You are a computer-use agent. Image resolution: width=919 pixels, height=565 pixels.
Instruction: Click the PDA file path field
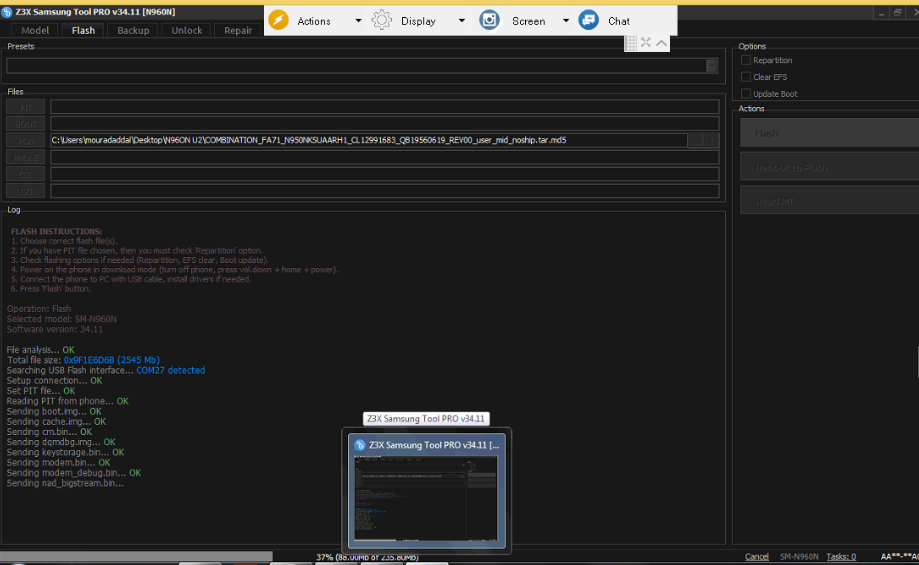click(369, 141)
